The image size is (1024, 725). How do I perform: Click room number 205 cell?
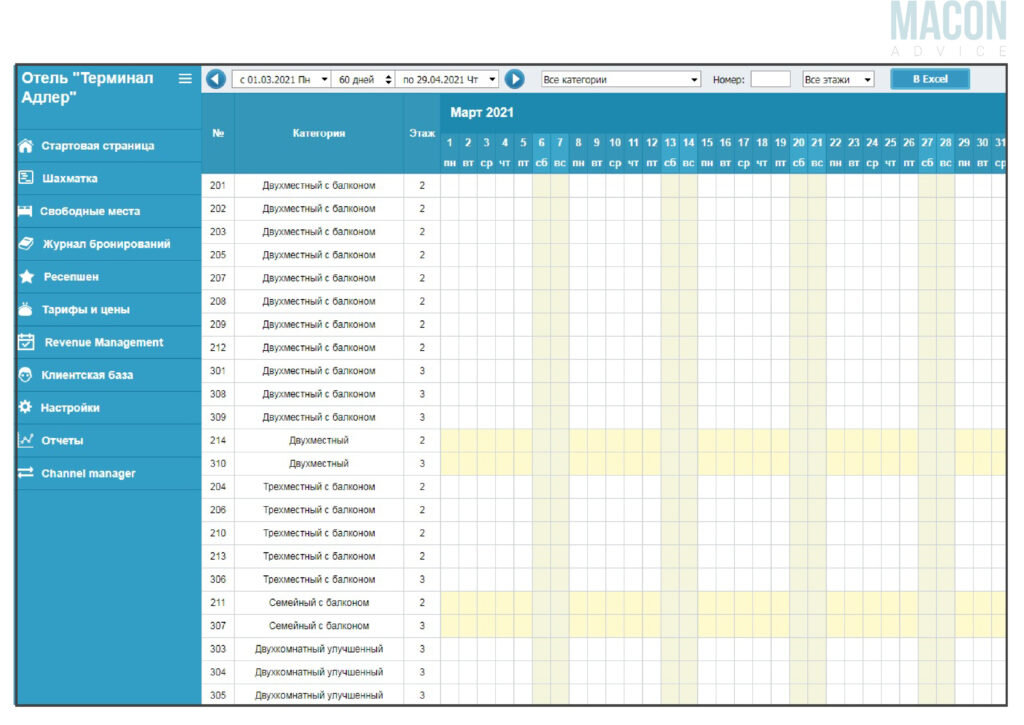(x=218, y=255)
